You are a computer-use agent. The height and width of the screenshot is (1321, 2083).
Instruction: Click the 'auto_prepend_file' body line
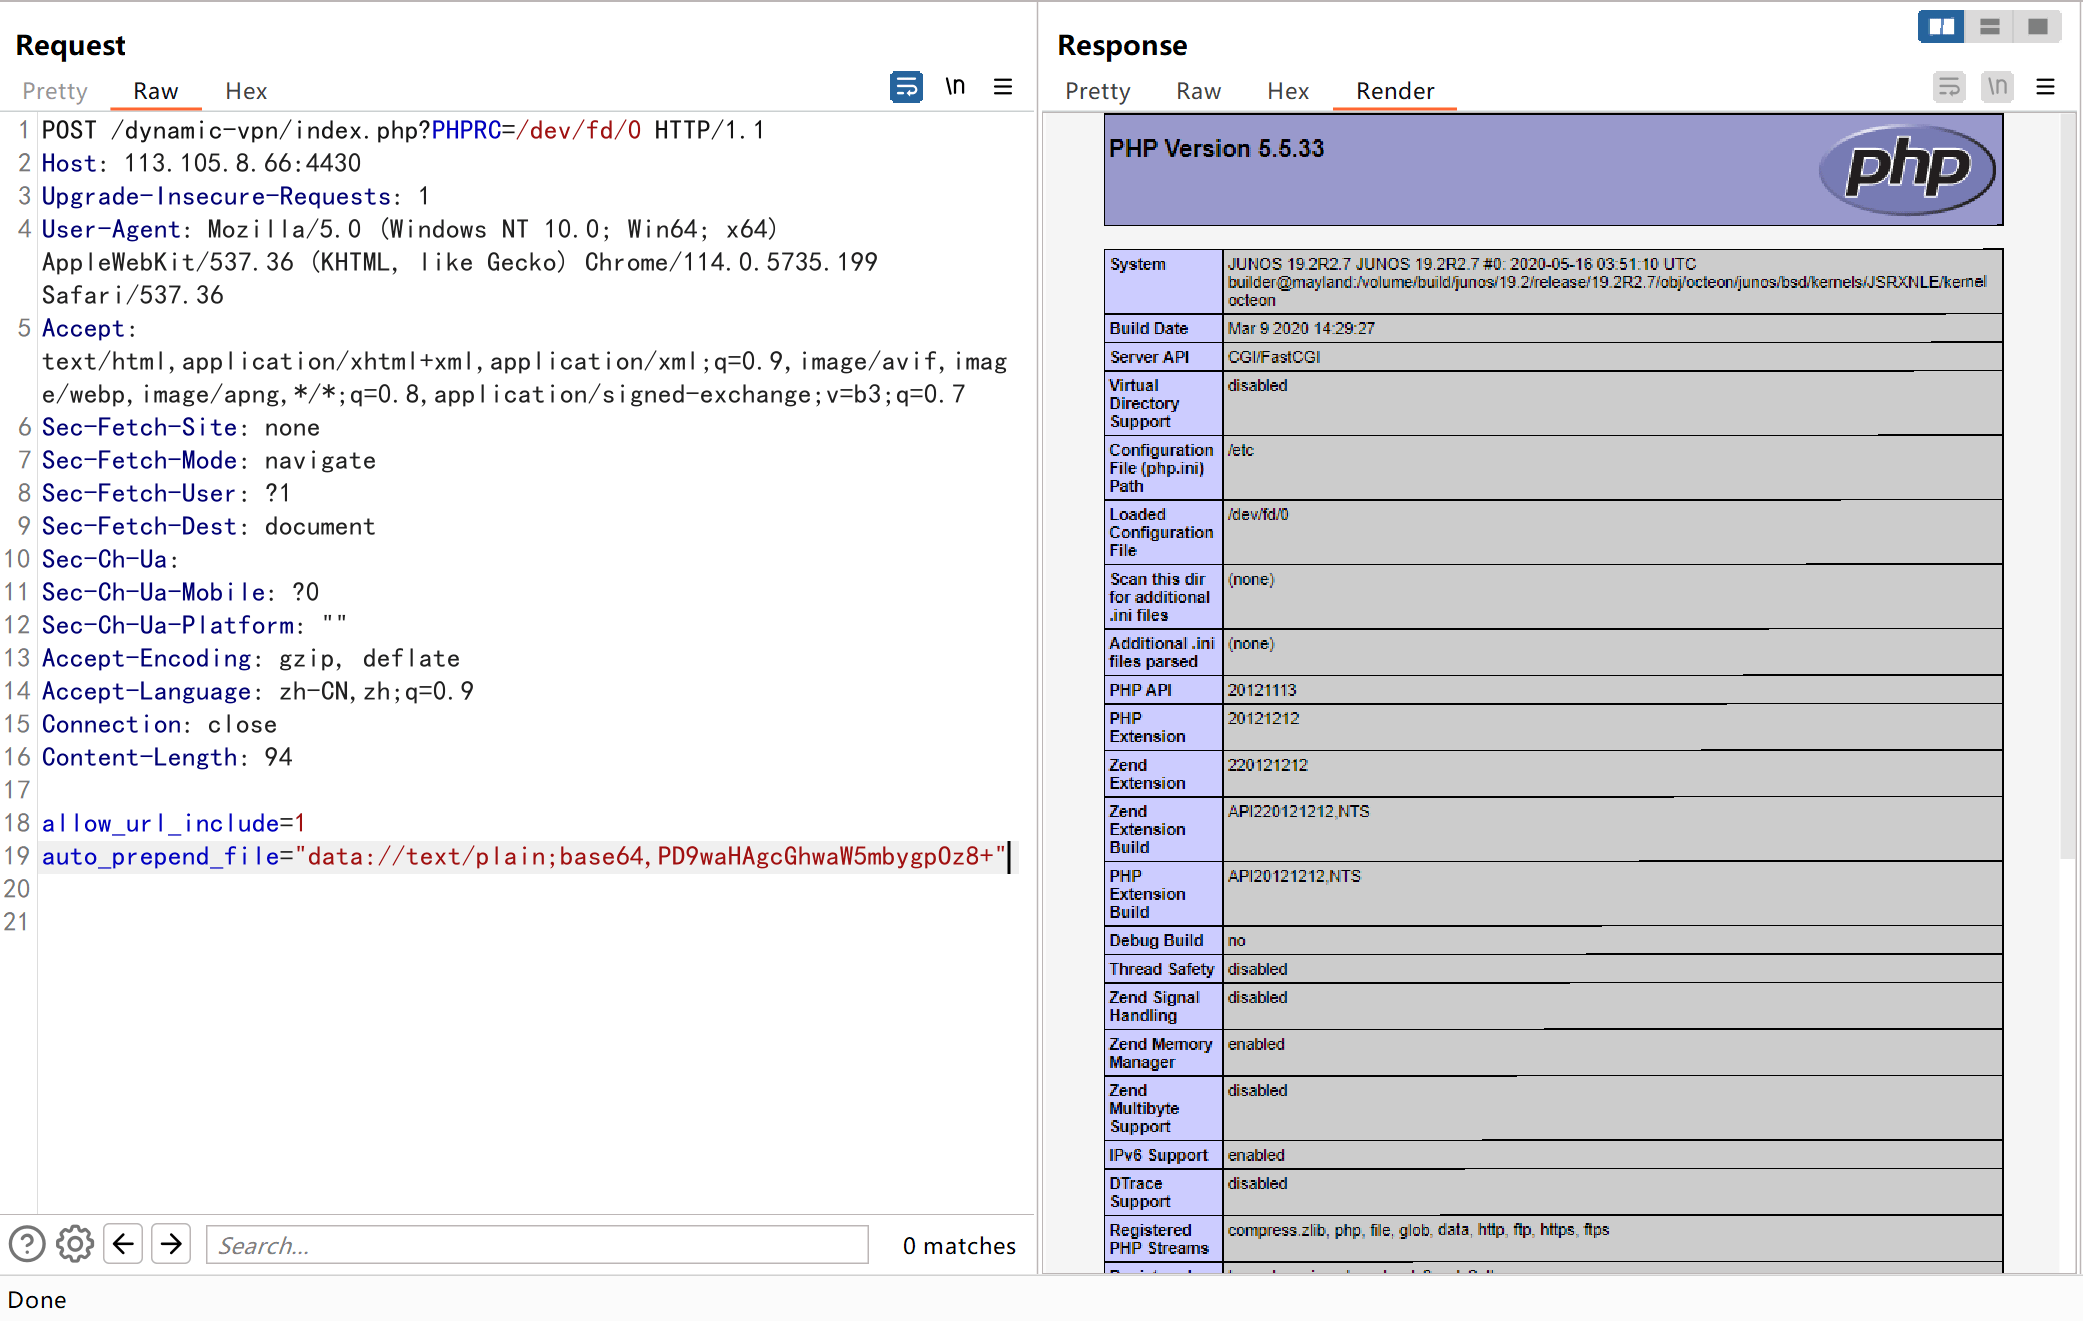(x=524, y=856)
